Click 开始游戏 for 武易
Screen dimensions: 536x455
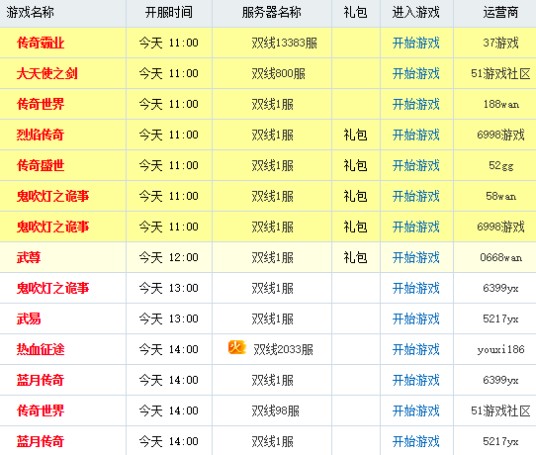(x=416, y=319)
